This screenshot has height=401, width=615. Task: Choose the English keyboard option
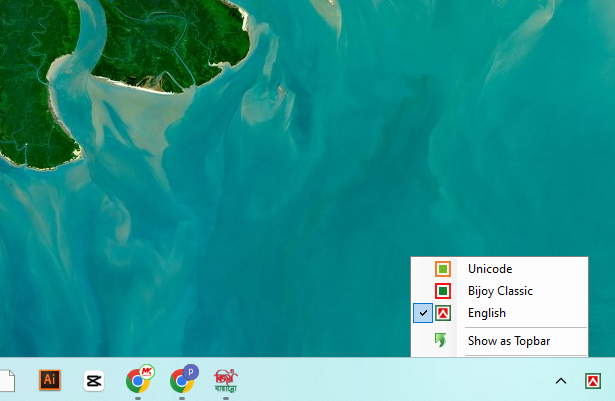[499, 313]
